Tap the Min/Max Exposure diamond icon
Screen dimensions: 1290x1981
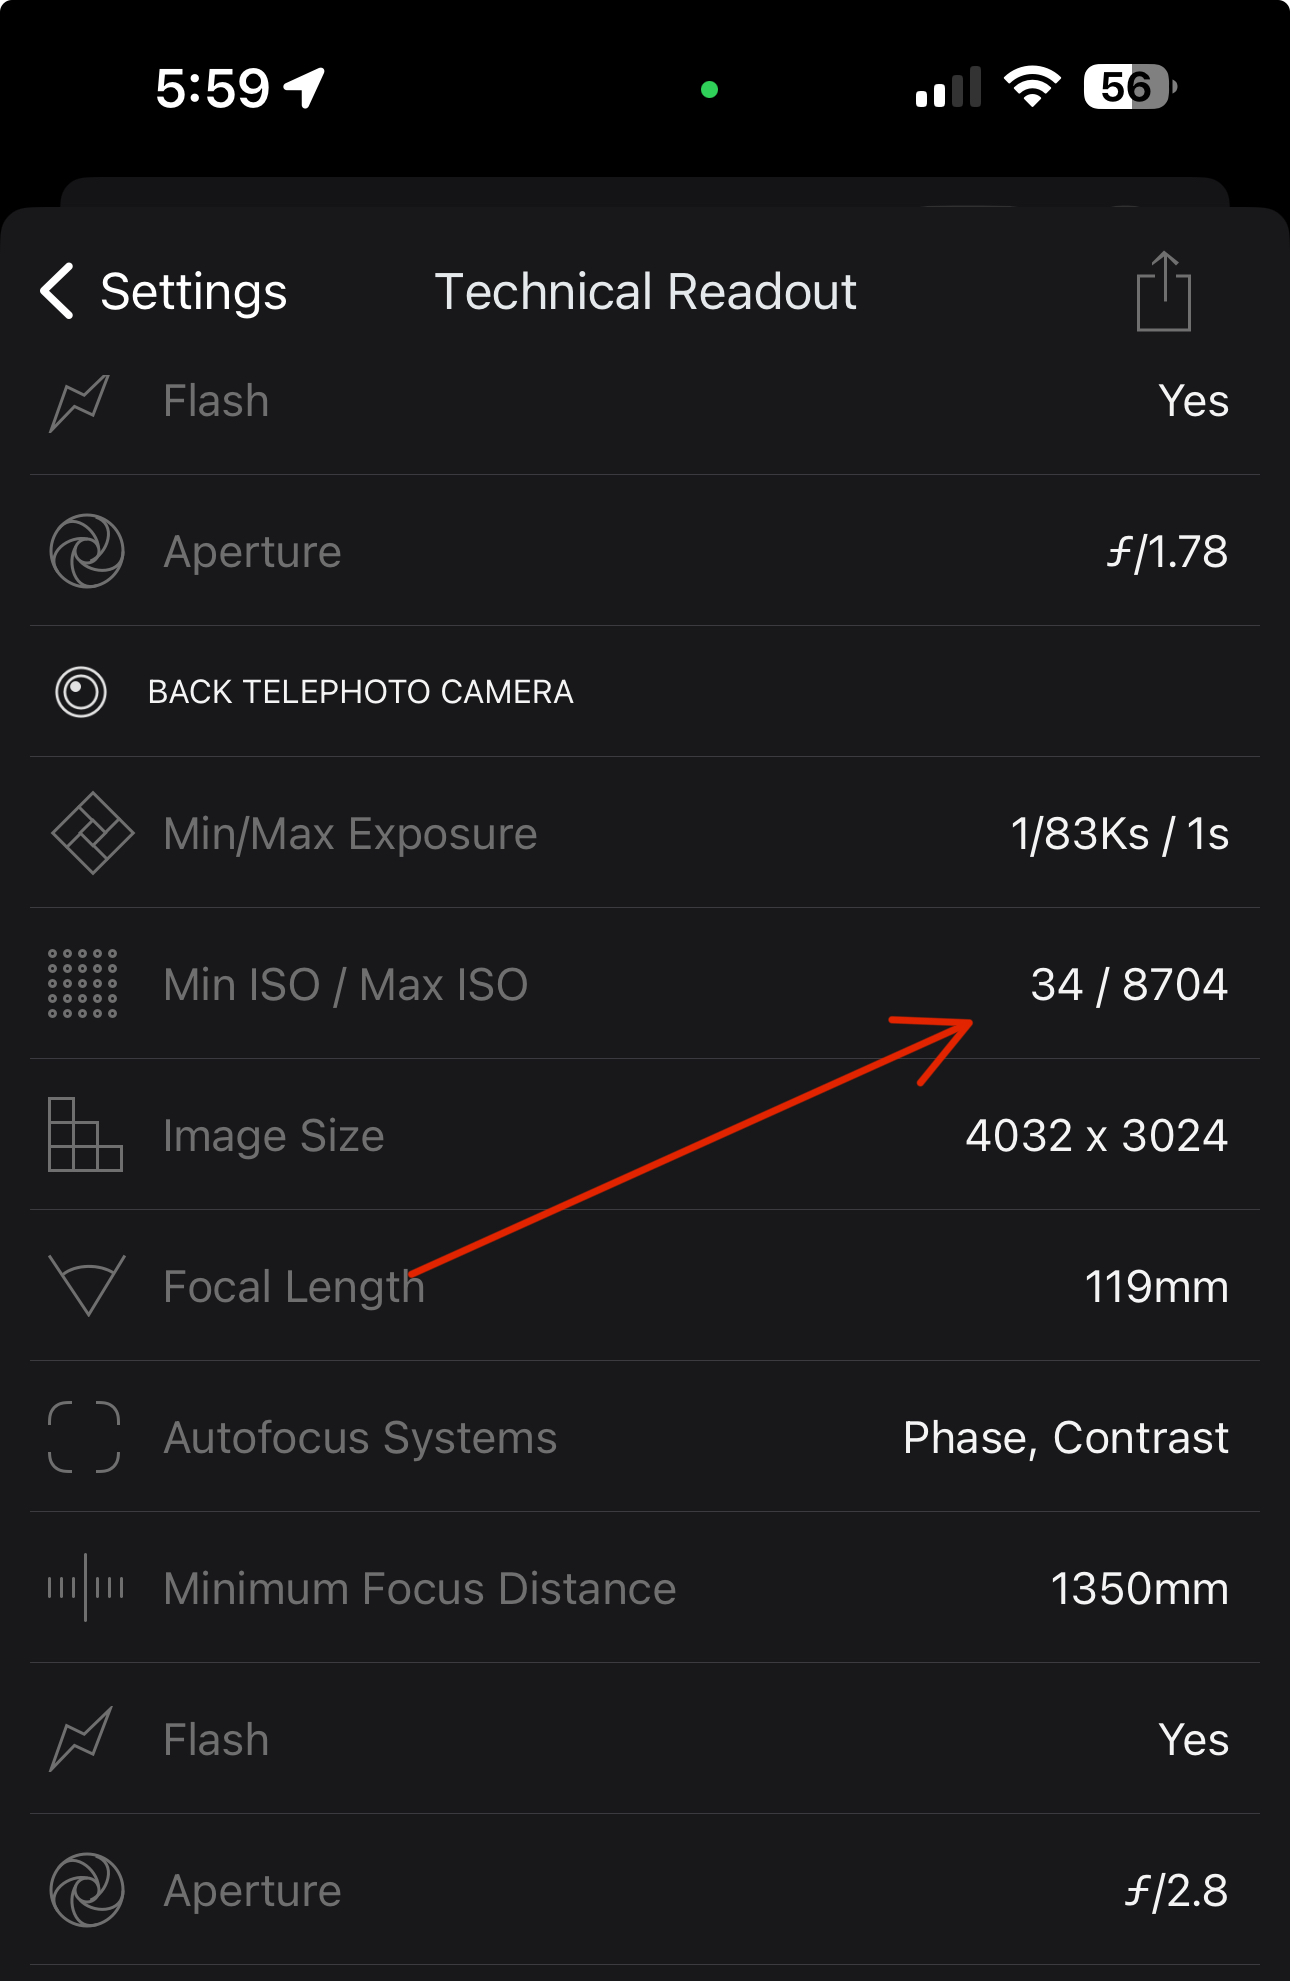point(91,833)
